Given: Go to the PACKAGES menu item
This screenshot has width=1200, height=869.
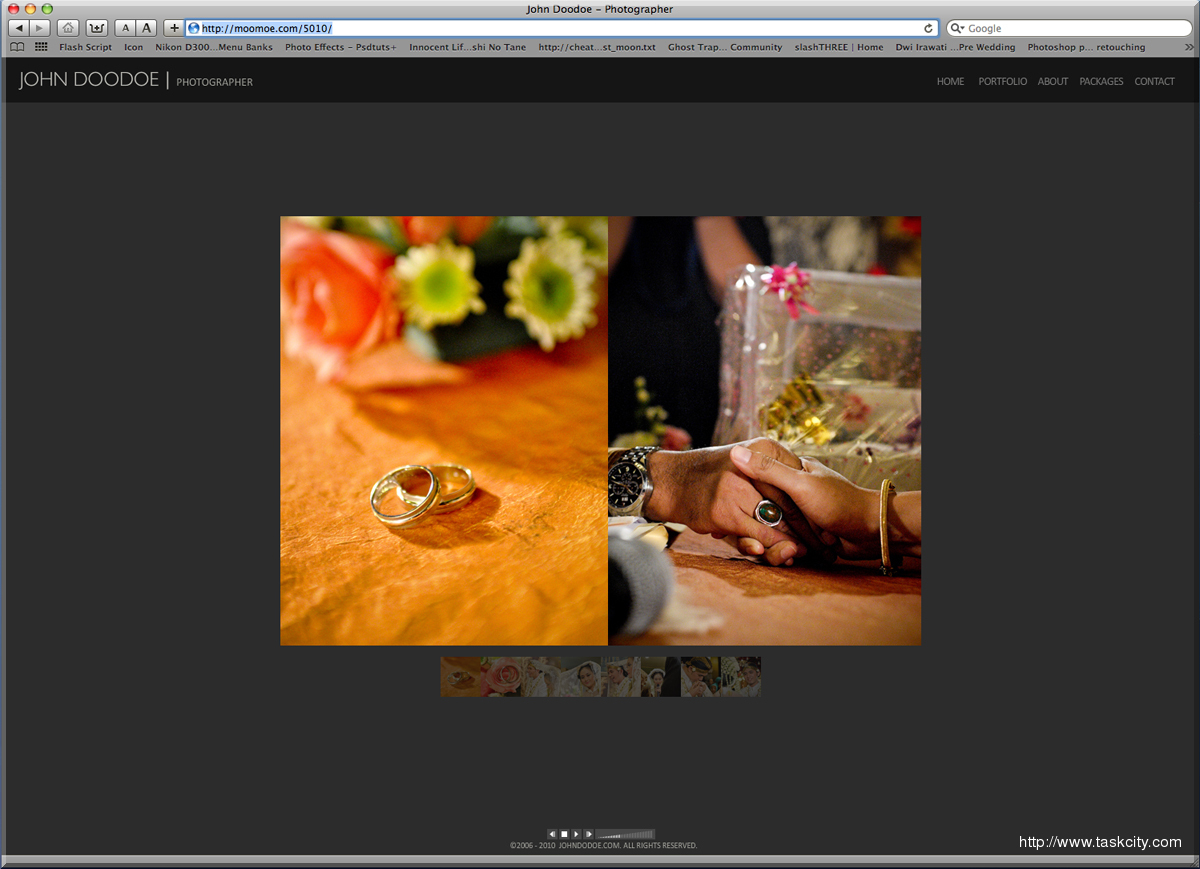Looking at the screenshot, I should [x=1101, y=81].
